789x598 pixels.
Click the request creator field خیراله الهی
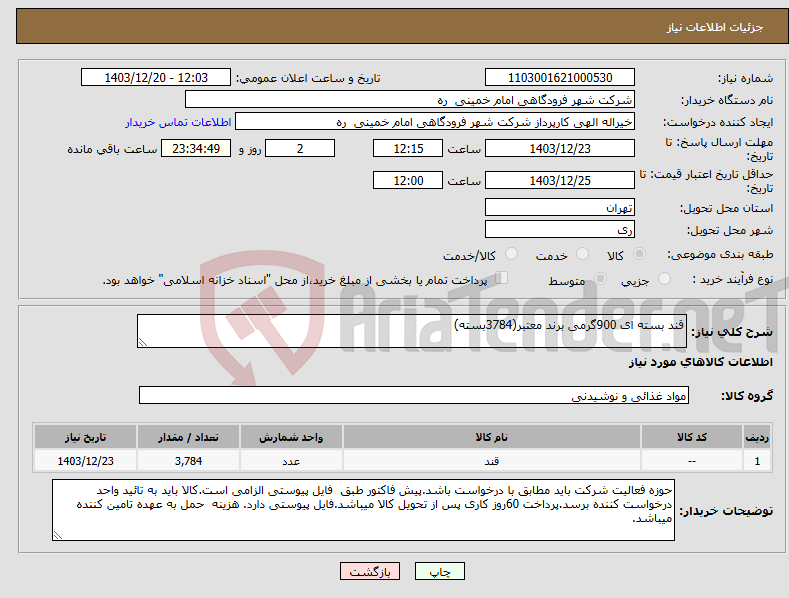click(x=435, y=122)
